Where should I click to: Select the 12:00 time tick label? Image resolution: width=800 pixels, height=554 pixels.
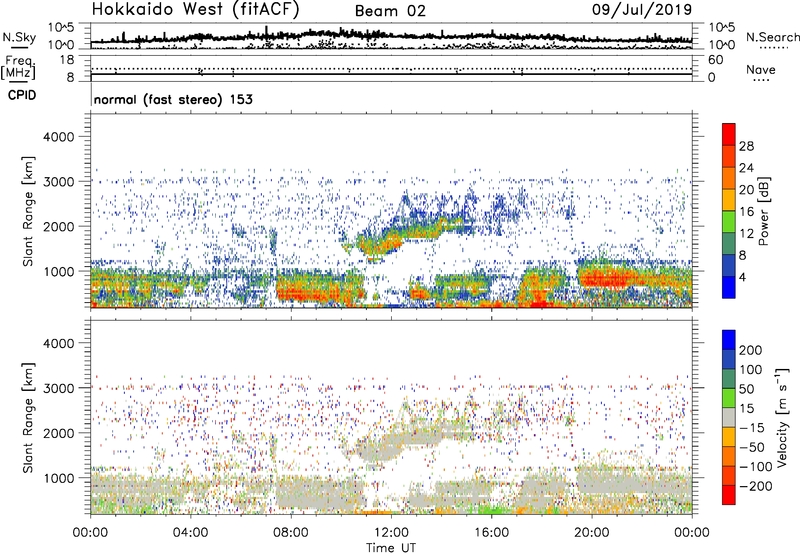tap(391, 533)
